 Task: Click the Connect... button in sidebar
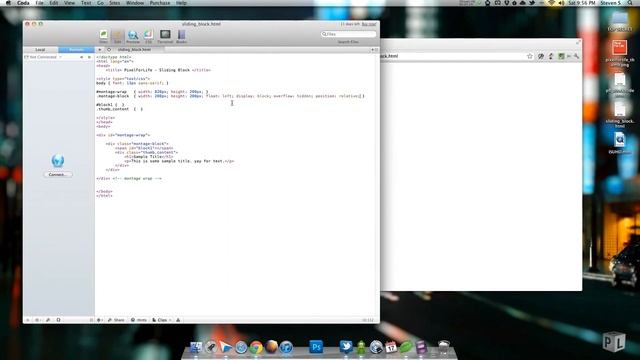click(58, 174)
